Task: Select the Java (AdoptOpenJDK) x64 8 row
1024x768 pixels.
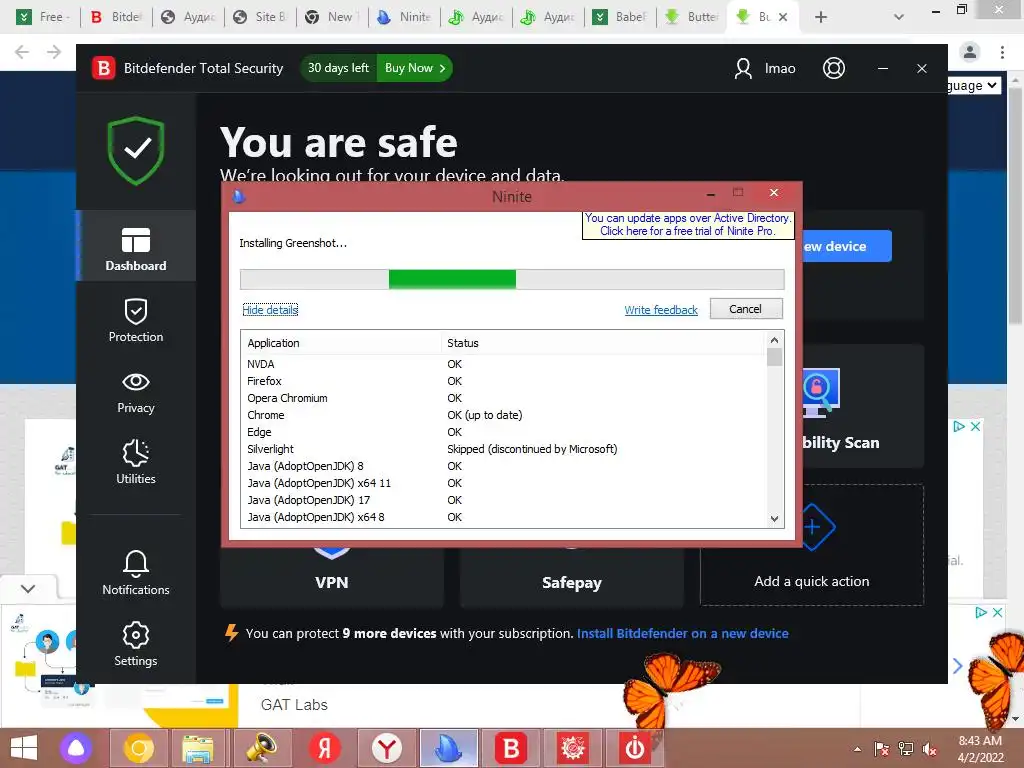Action: [x=504, y=517]
